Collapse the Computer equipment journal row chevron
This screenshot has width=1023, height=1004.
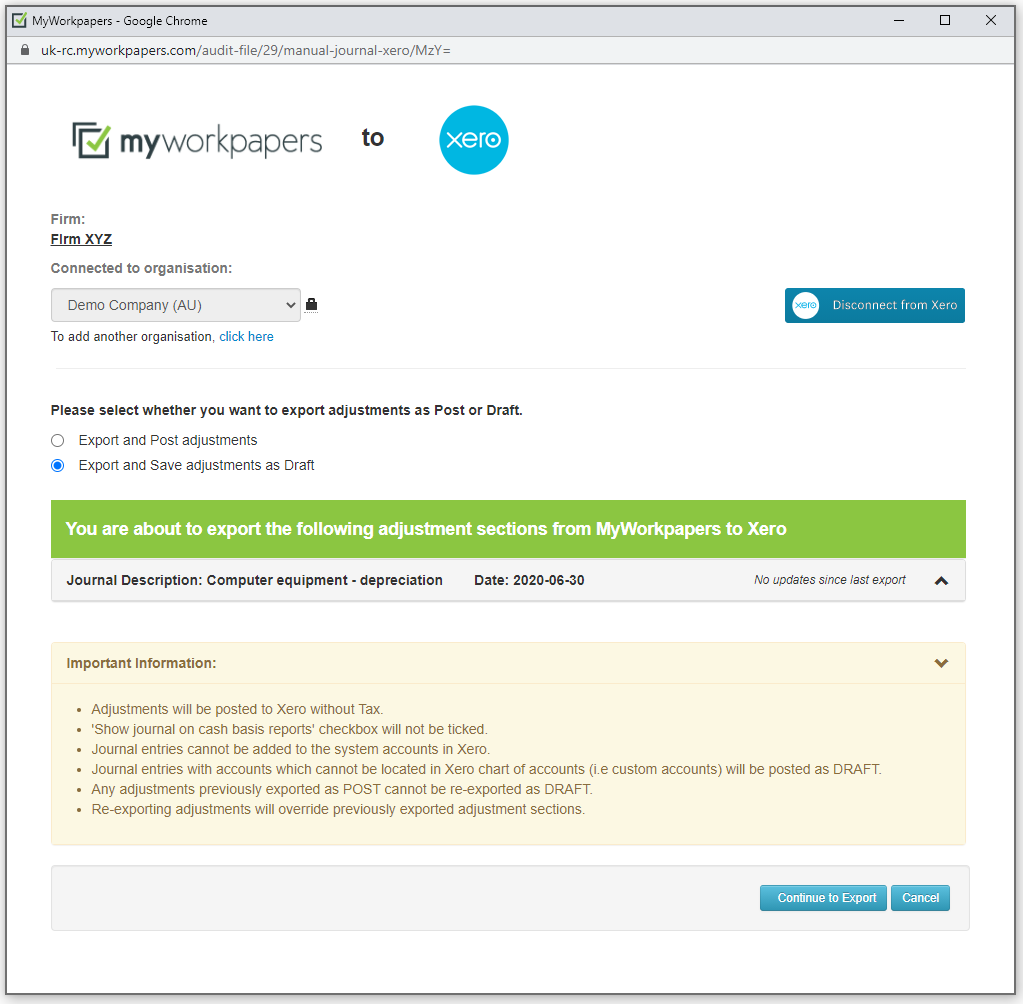click(x=941, y=581)
